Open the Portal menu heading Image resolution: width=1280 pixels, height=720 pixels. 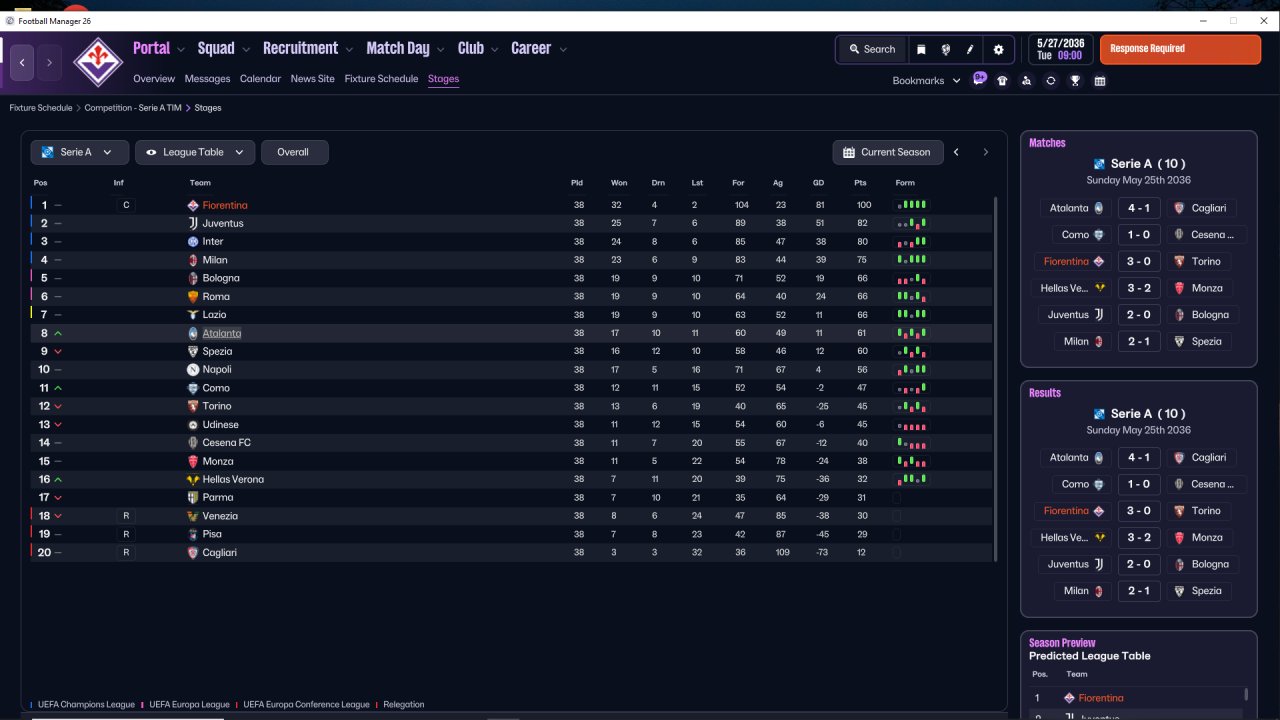point(152,48)
